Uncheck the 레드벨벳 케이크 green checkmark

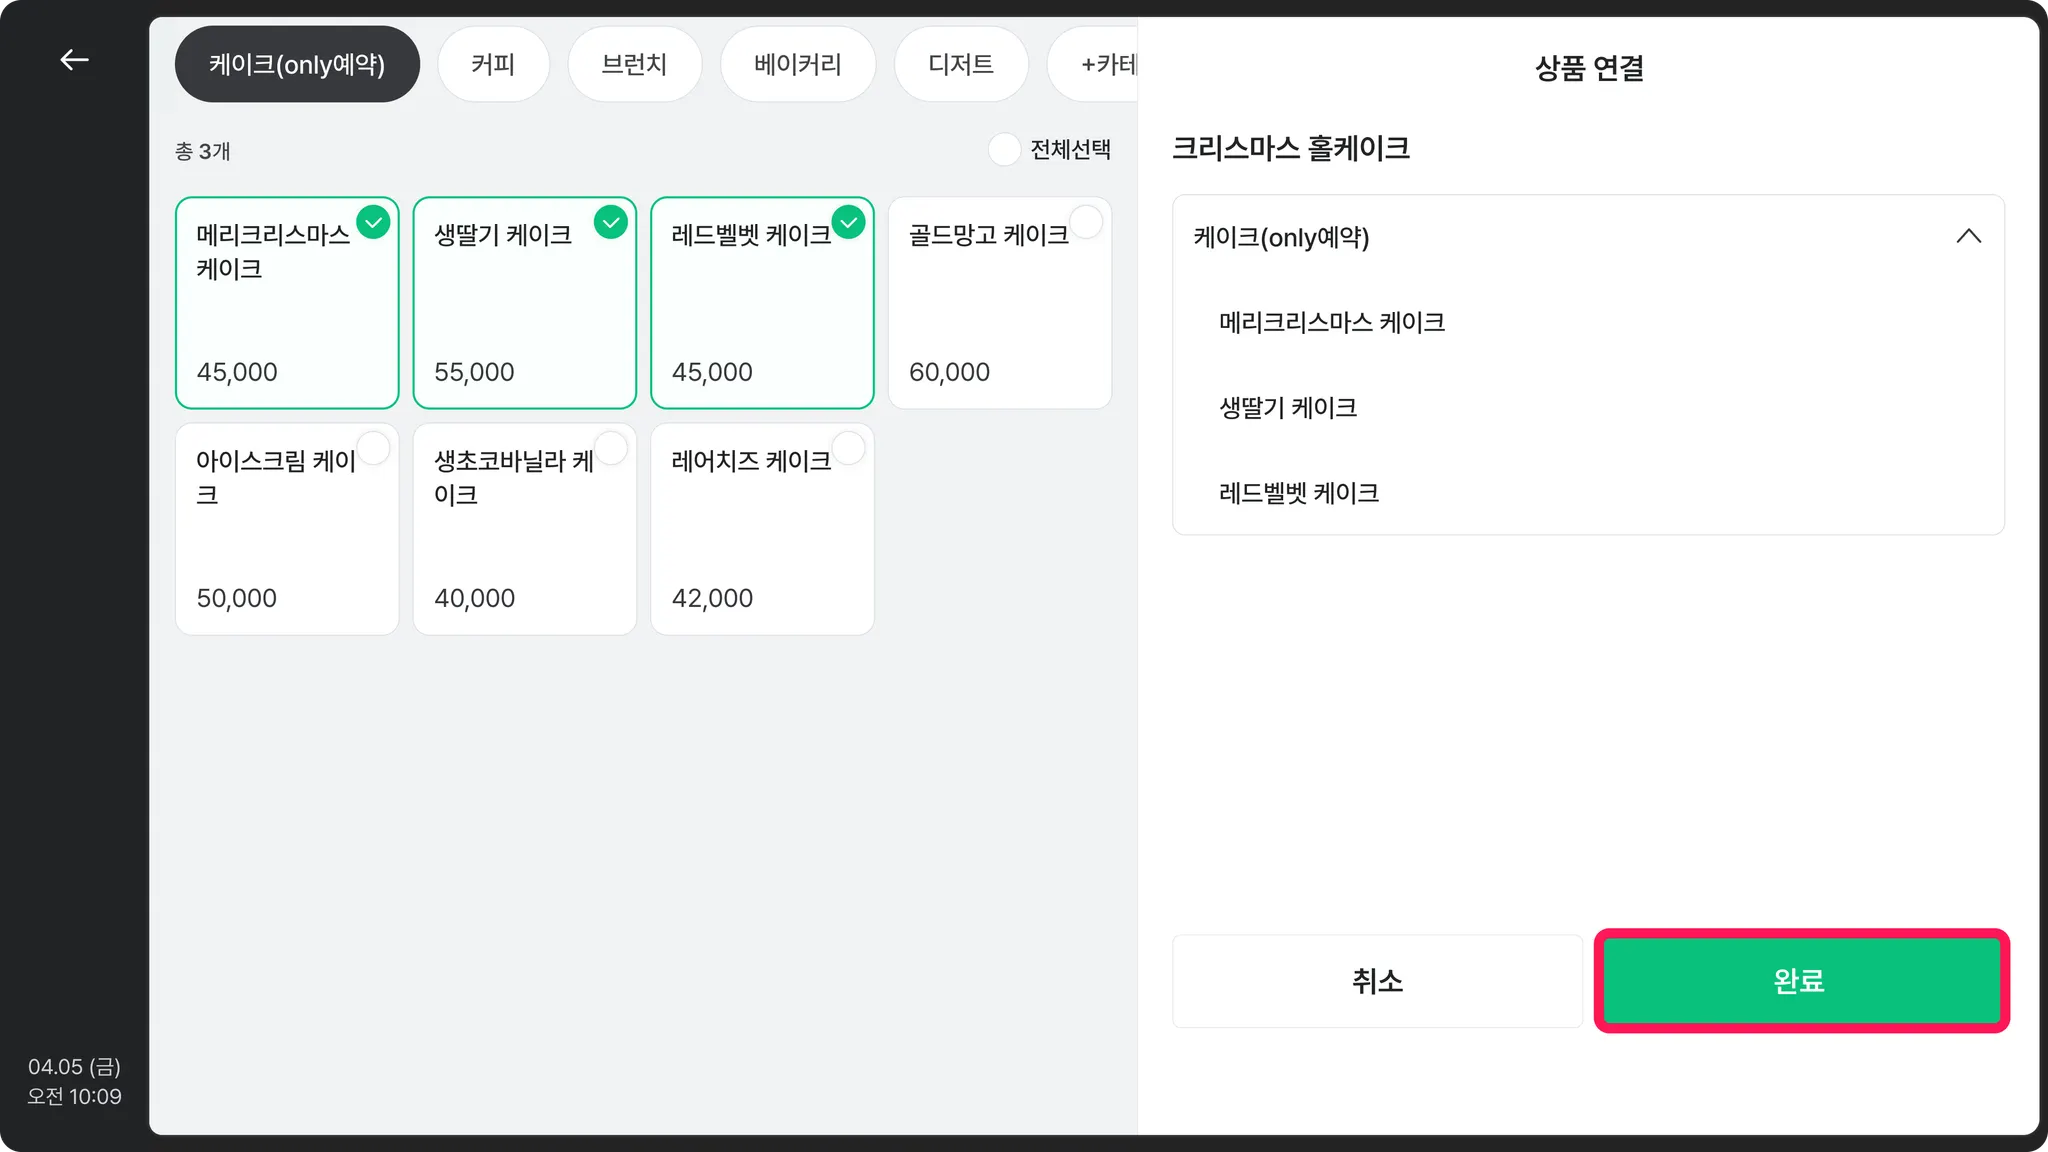pos(848,222)
